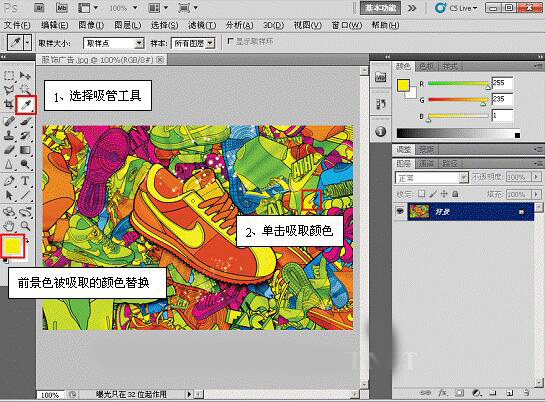Open the 正常 blend mode dropdown
Screen dimensions: 545x402
click(431, 178)
